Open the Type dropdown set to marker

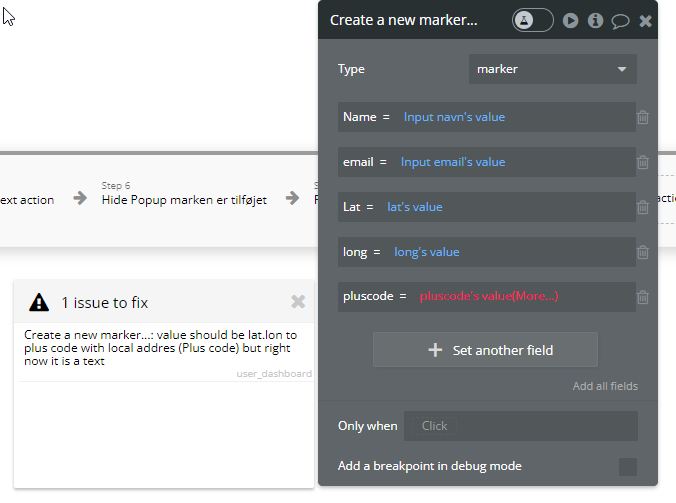pyautogui.click(x=552, y=69)
